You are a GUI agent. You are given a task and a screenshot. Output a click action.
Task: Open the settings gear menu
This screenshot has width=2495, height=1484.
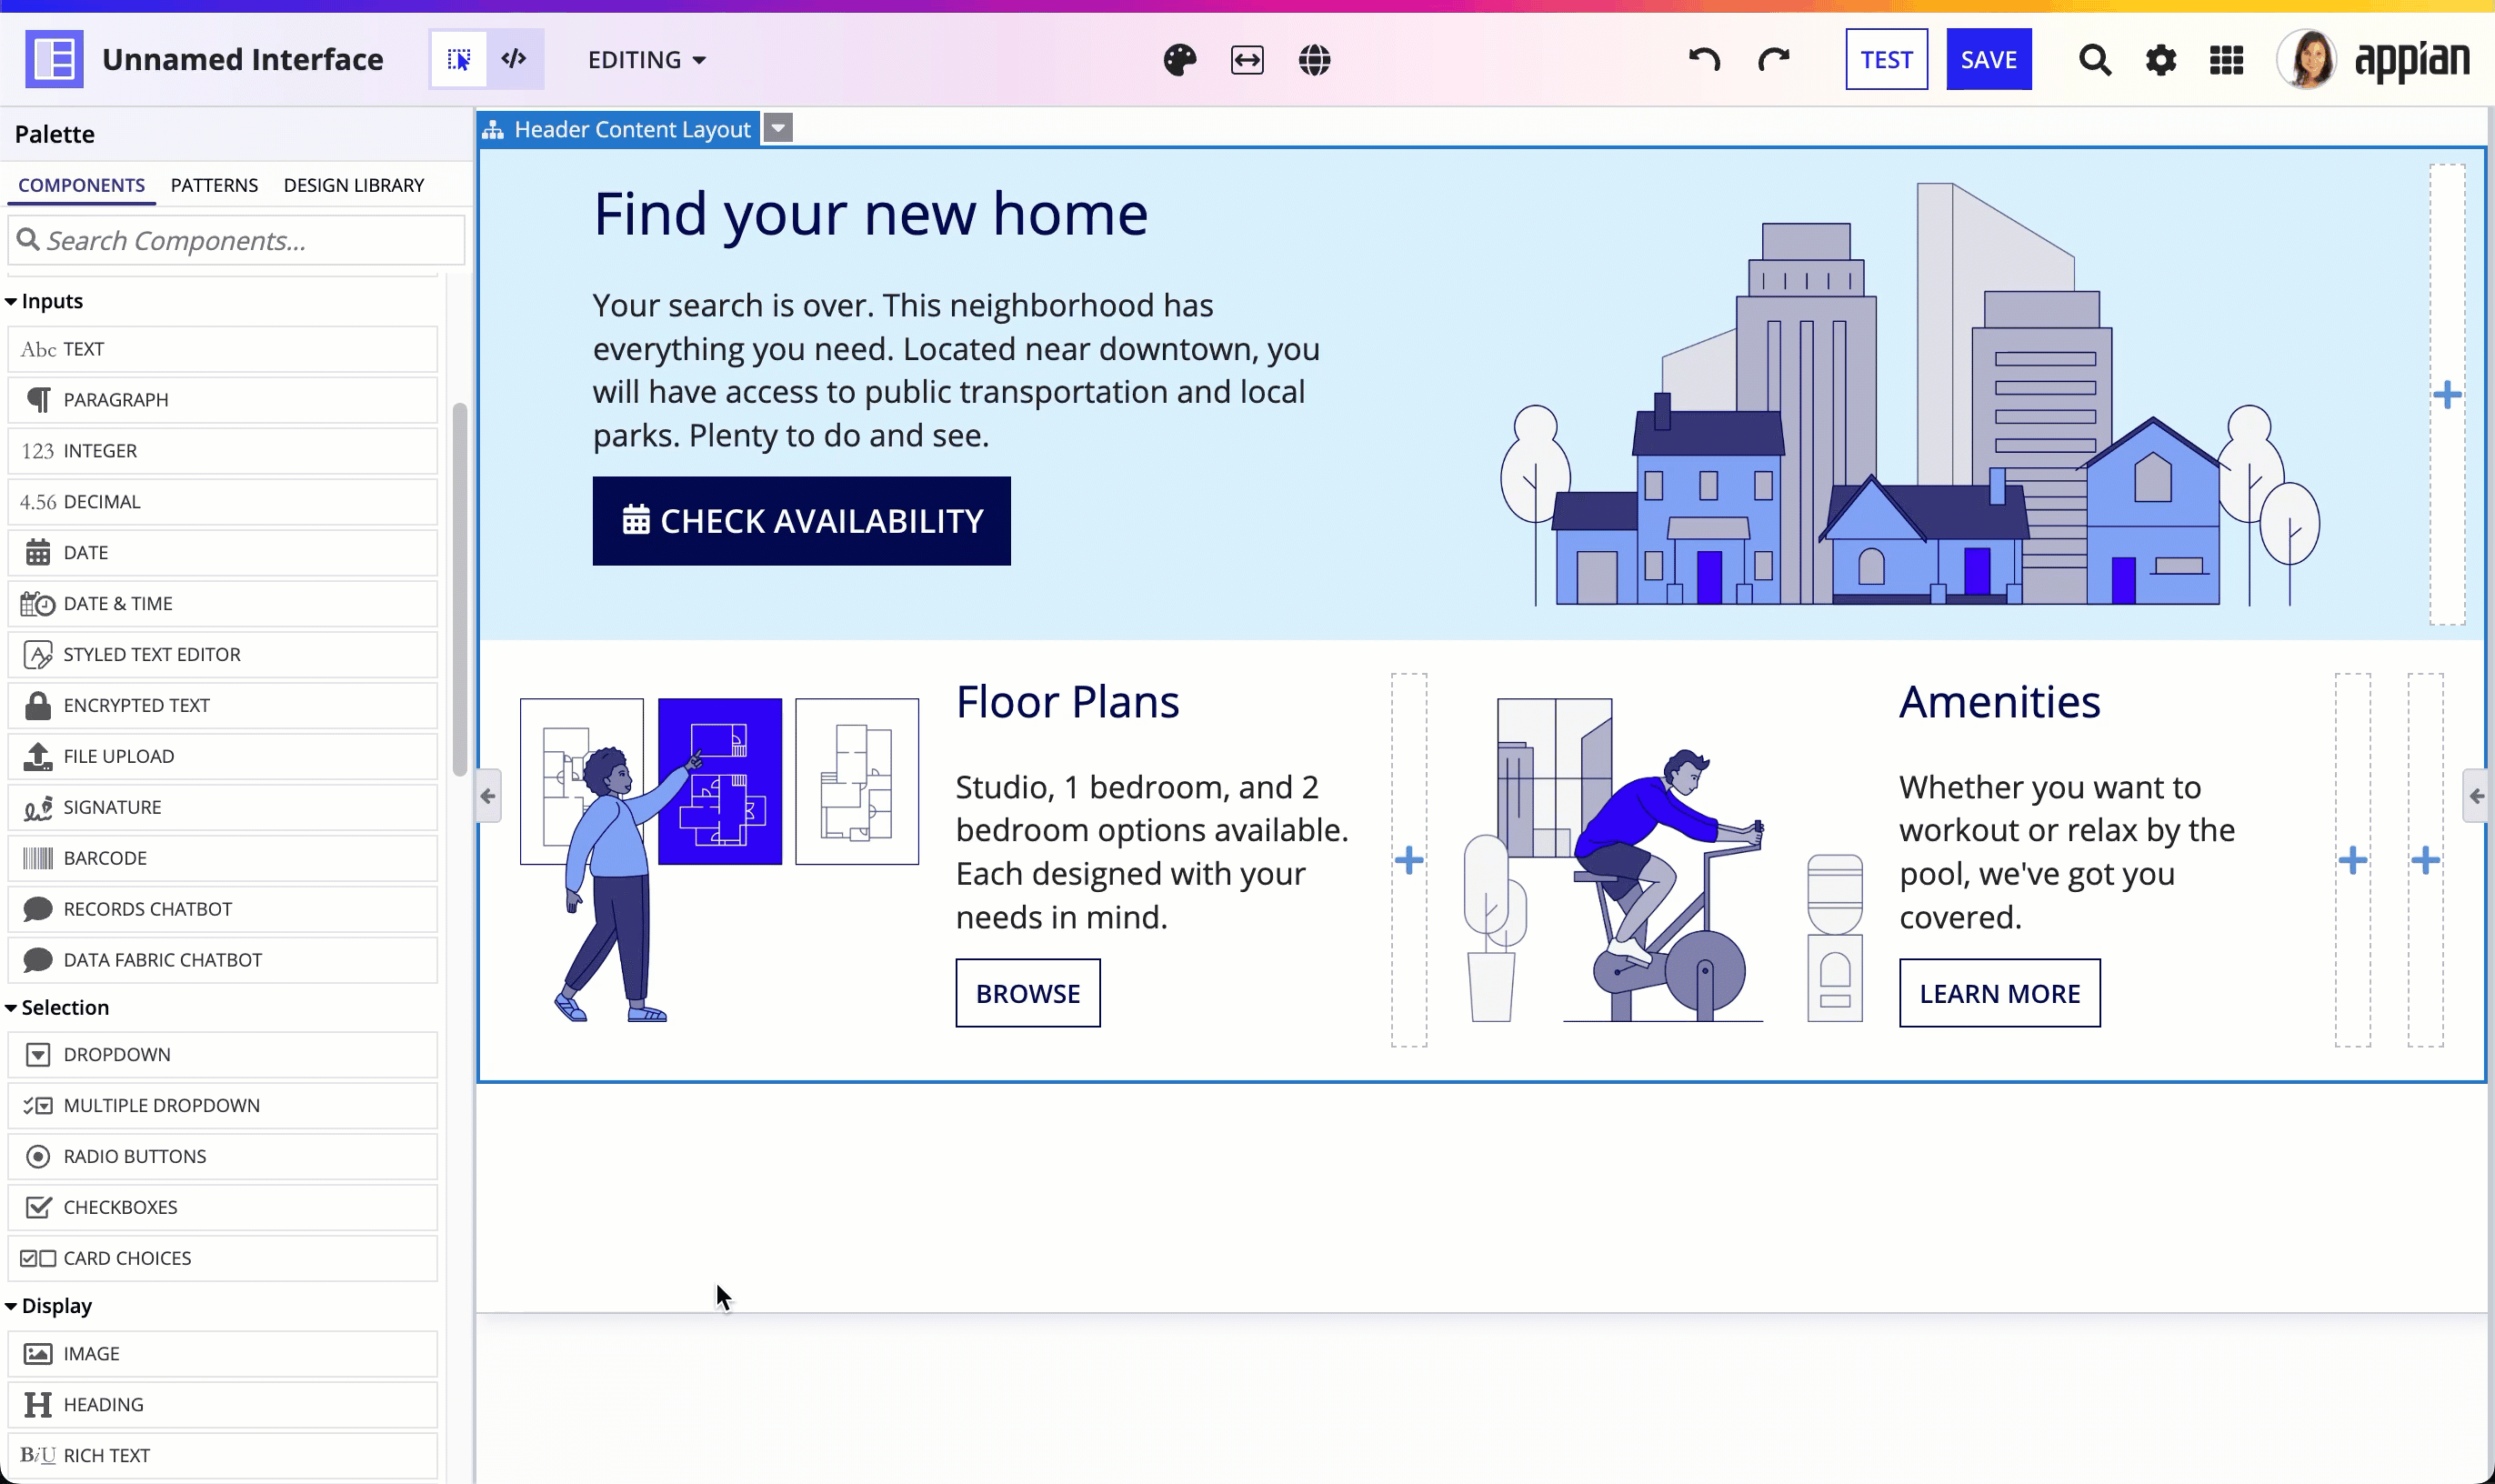(x=2161, y=60)
